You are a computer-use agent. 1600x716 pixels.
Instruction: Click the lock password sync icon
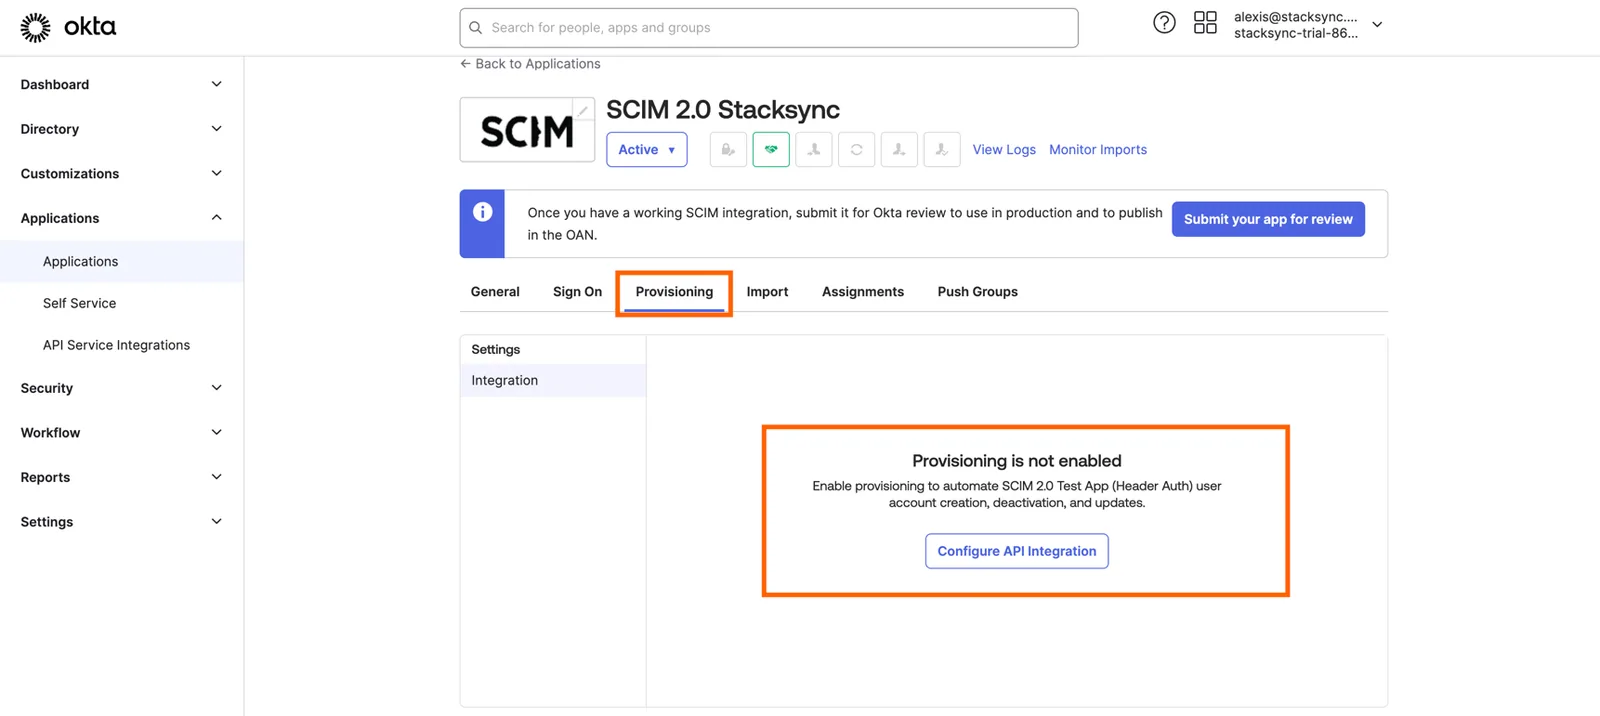tap(728, 150)
